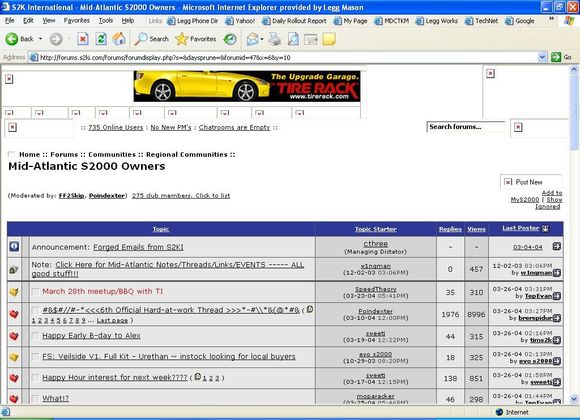The image size is (580, 420).
Task: Jump to last post of Forged Emails announcement
Action: [557, 246]
